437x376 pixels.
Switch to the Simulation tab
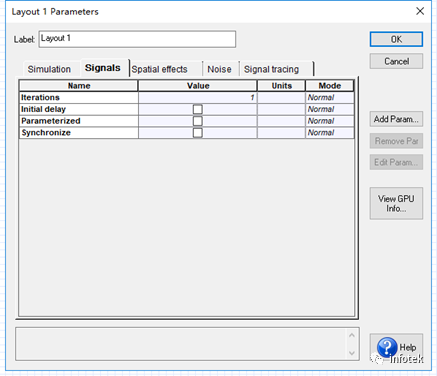point(49,69)
